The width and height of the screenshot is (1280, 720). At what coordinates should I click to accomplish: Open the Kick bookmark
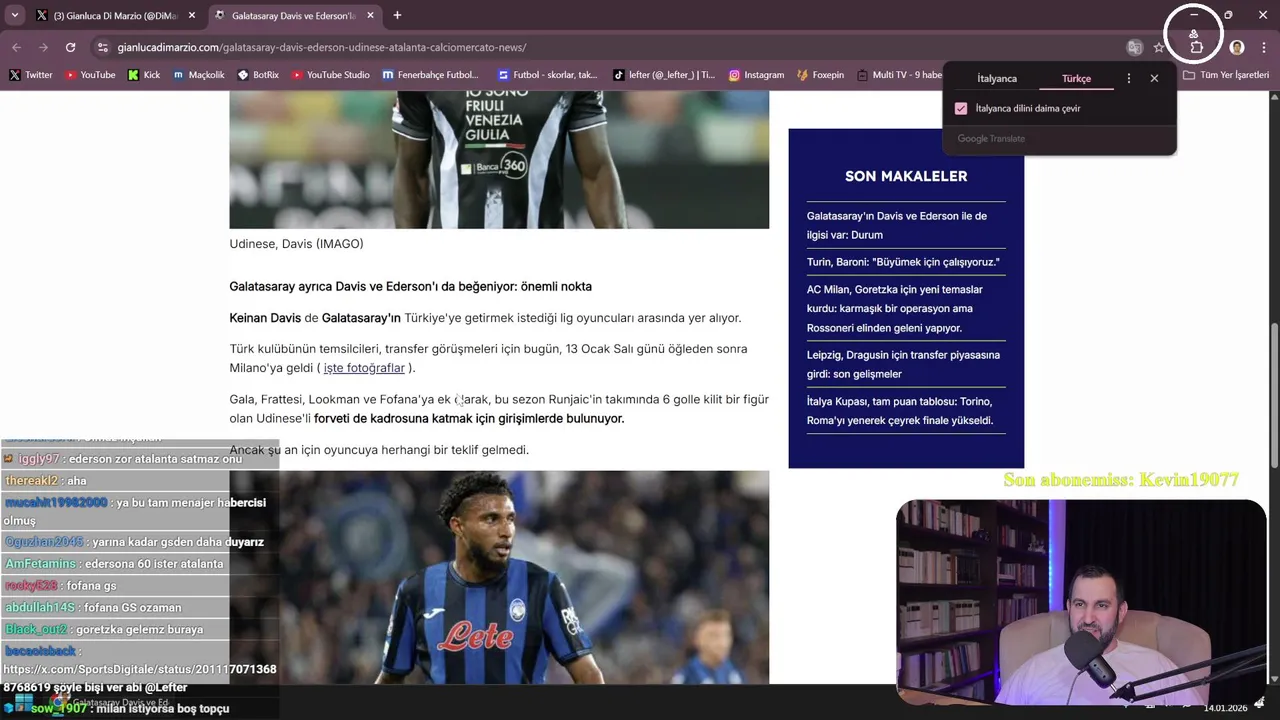tap(144, 75)
